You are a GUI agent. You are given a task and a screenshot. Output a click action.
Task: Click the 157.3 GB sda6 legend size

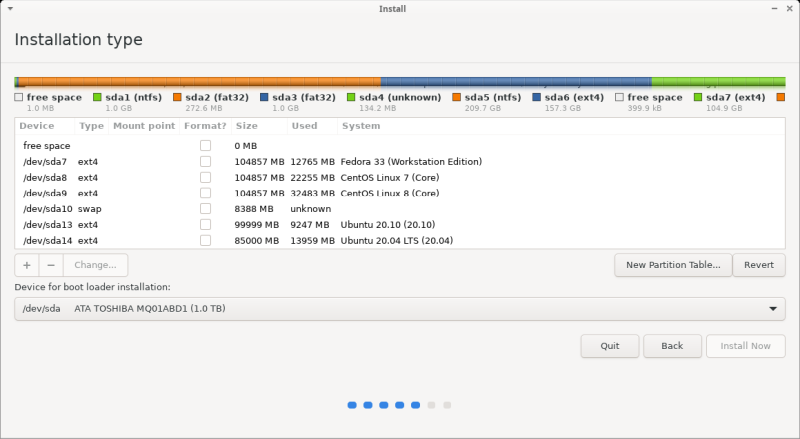562,108
